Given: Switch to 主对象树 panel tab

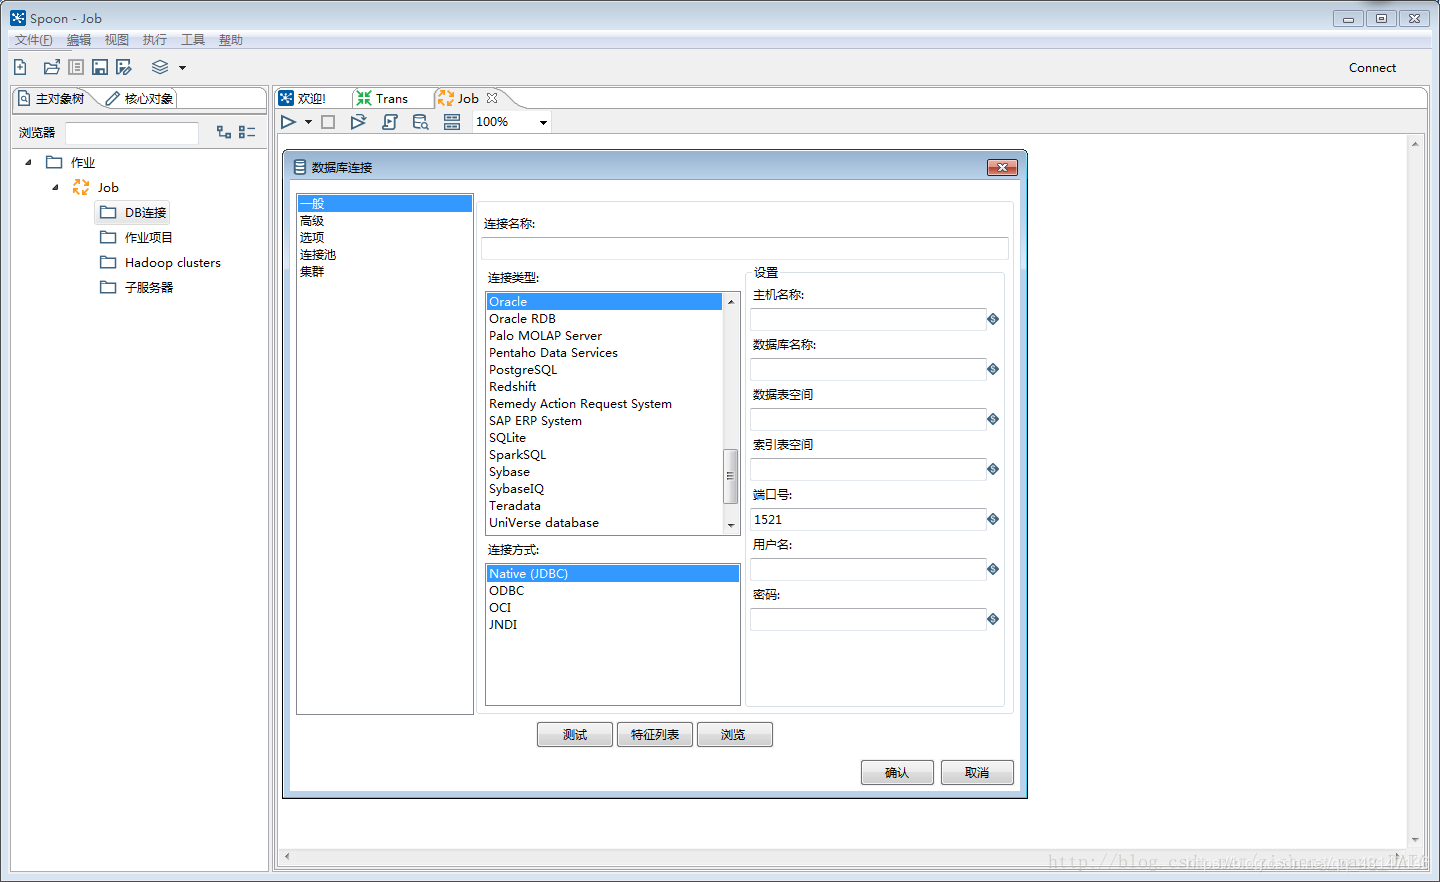Looking at the screenshot, I should pos(52,98).
